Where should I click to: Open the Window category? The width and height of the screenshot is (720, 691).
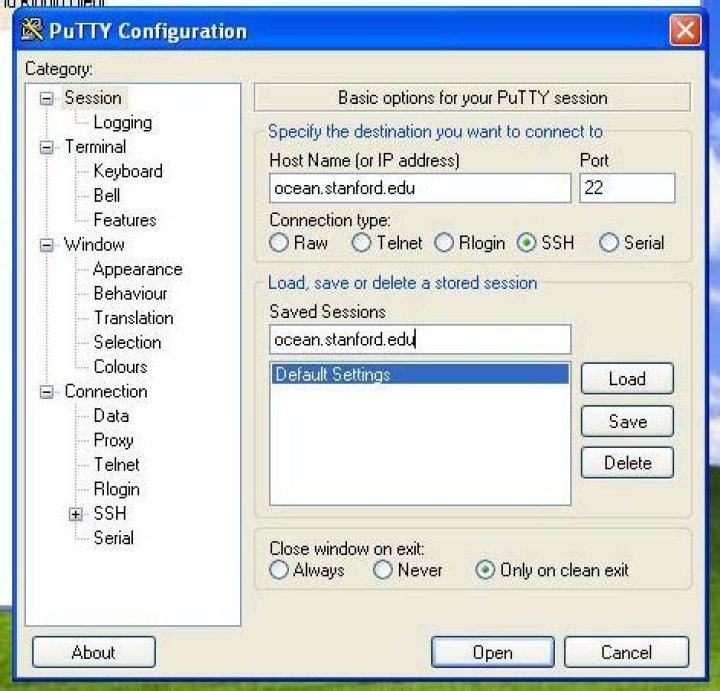[94, 244]
